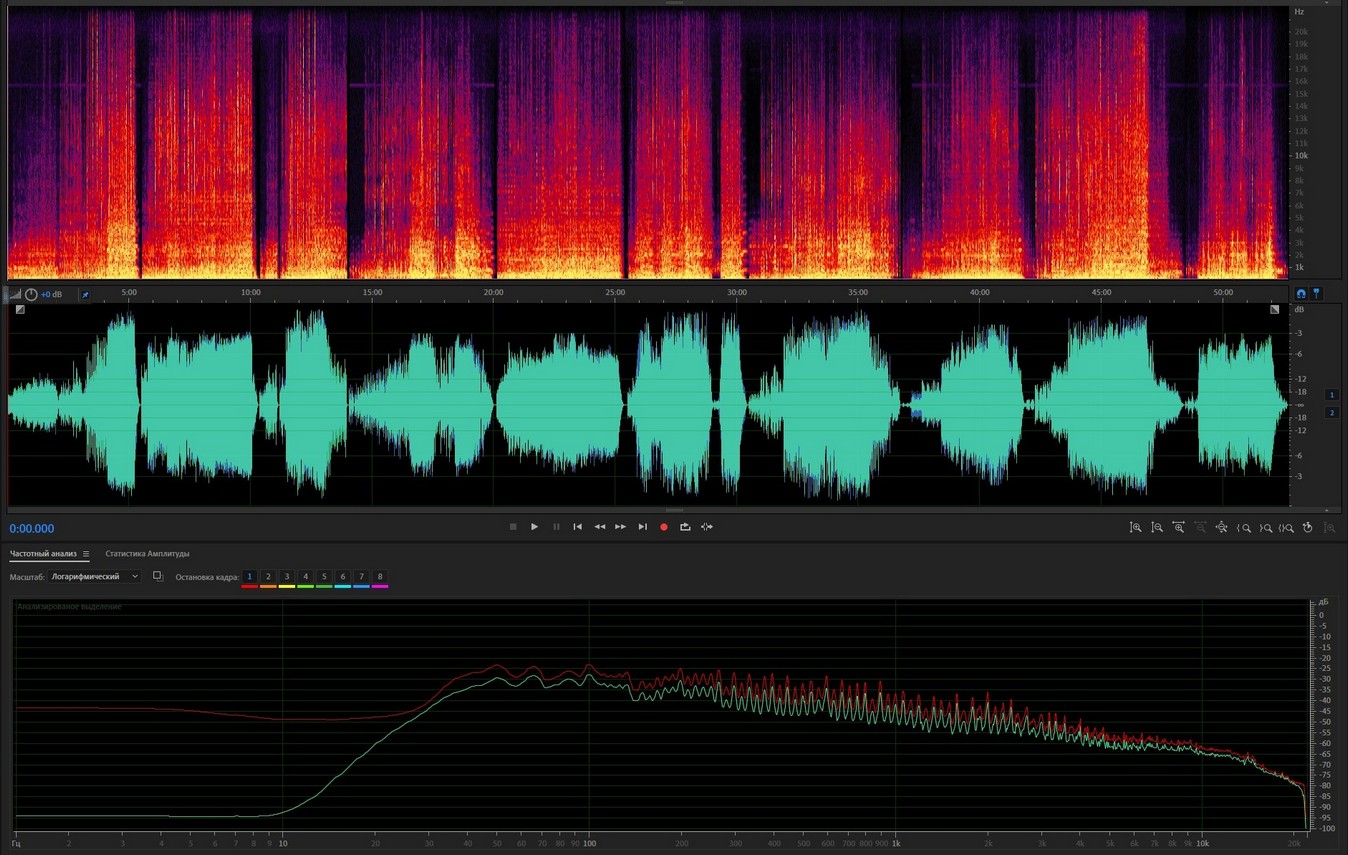This screenshot has height=855, width=1348.
Task: Toggle the HUD pin icon
Action: click(x=84, y=295)
